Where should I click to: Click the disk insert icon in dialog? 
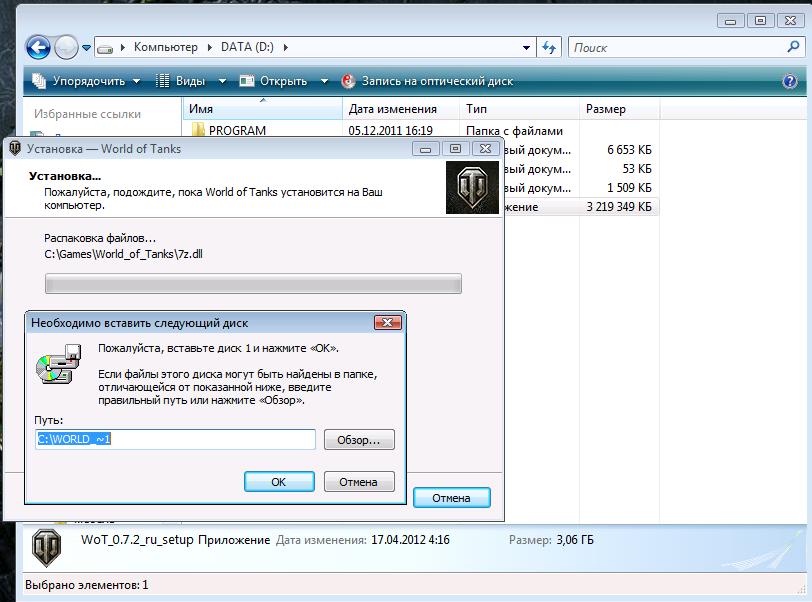tap(58, 364)
